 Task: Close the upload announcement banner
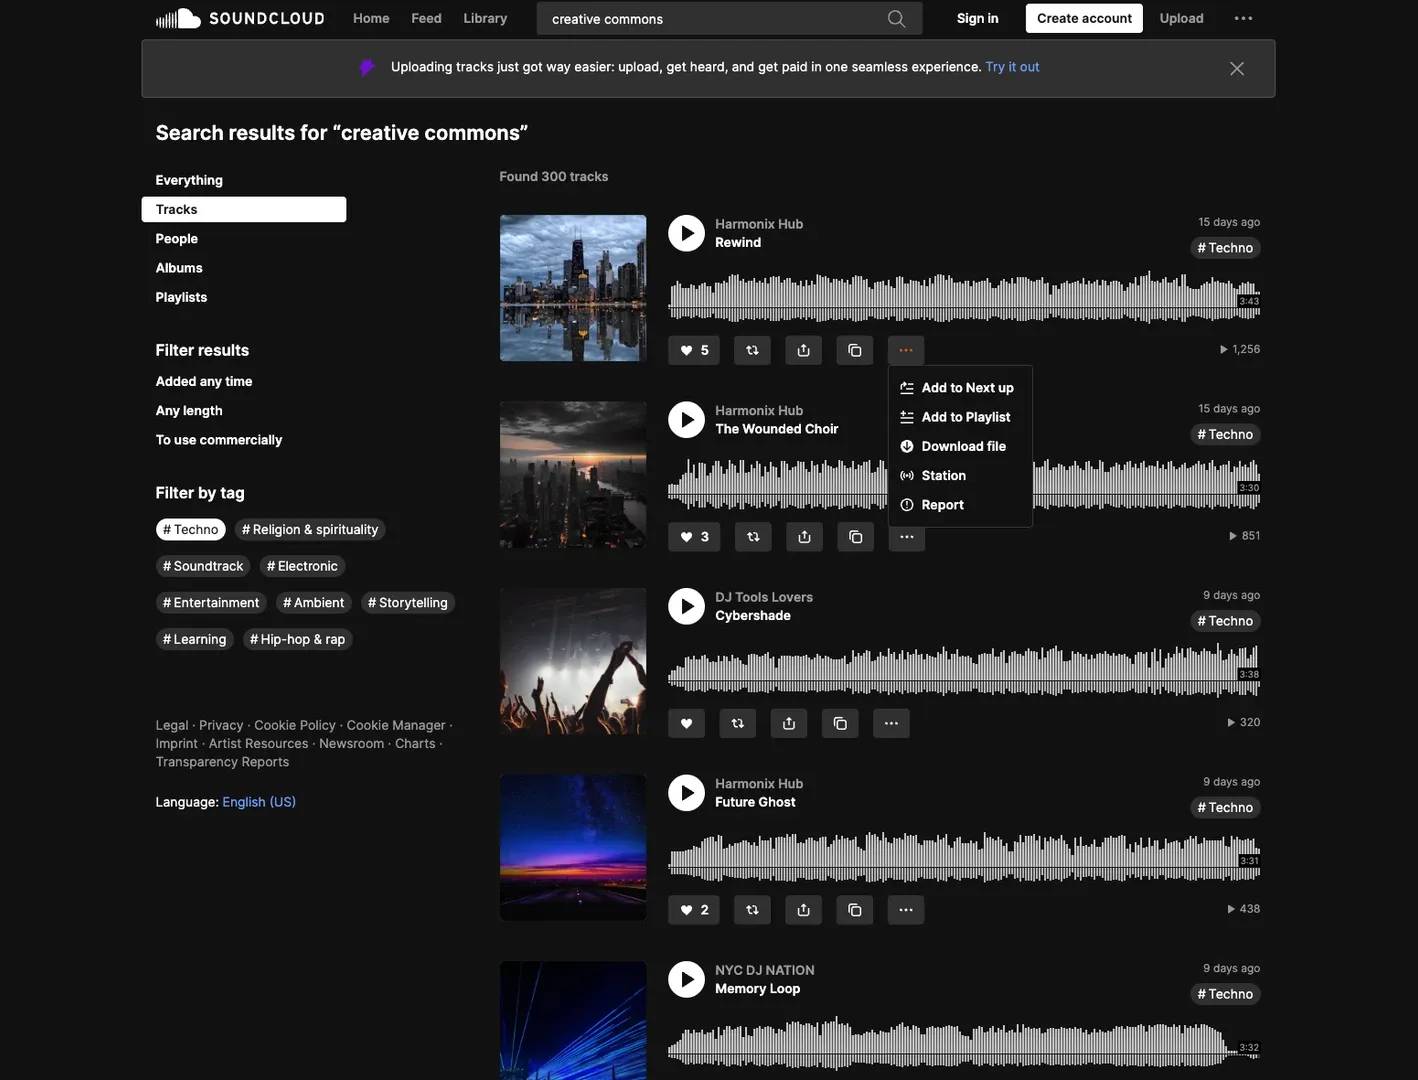click(x=1236, y=68)
